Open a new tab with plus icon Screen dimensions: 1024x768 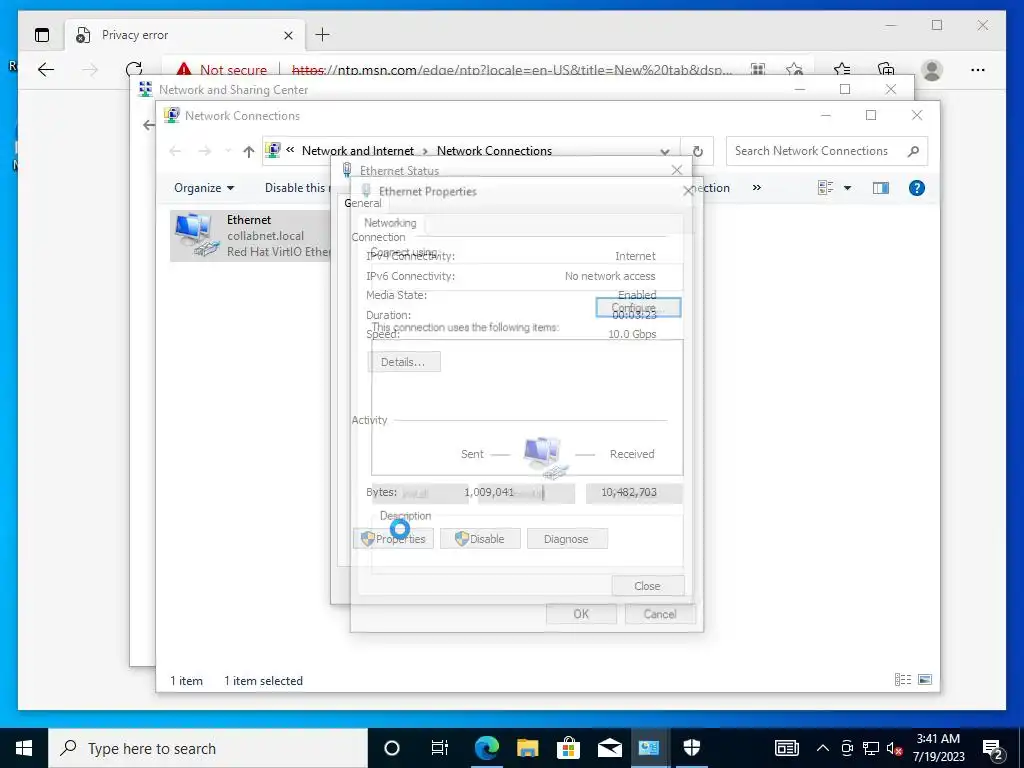point(323,35)
